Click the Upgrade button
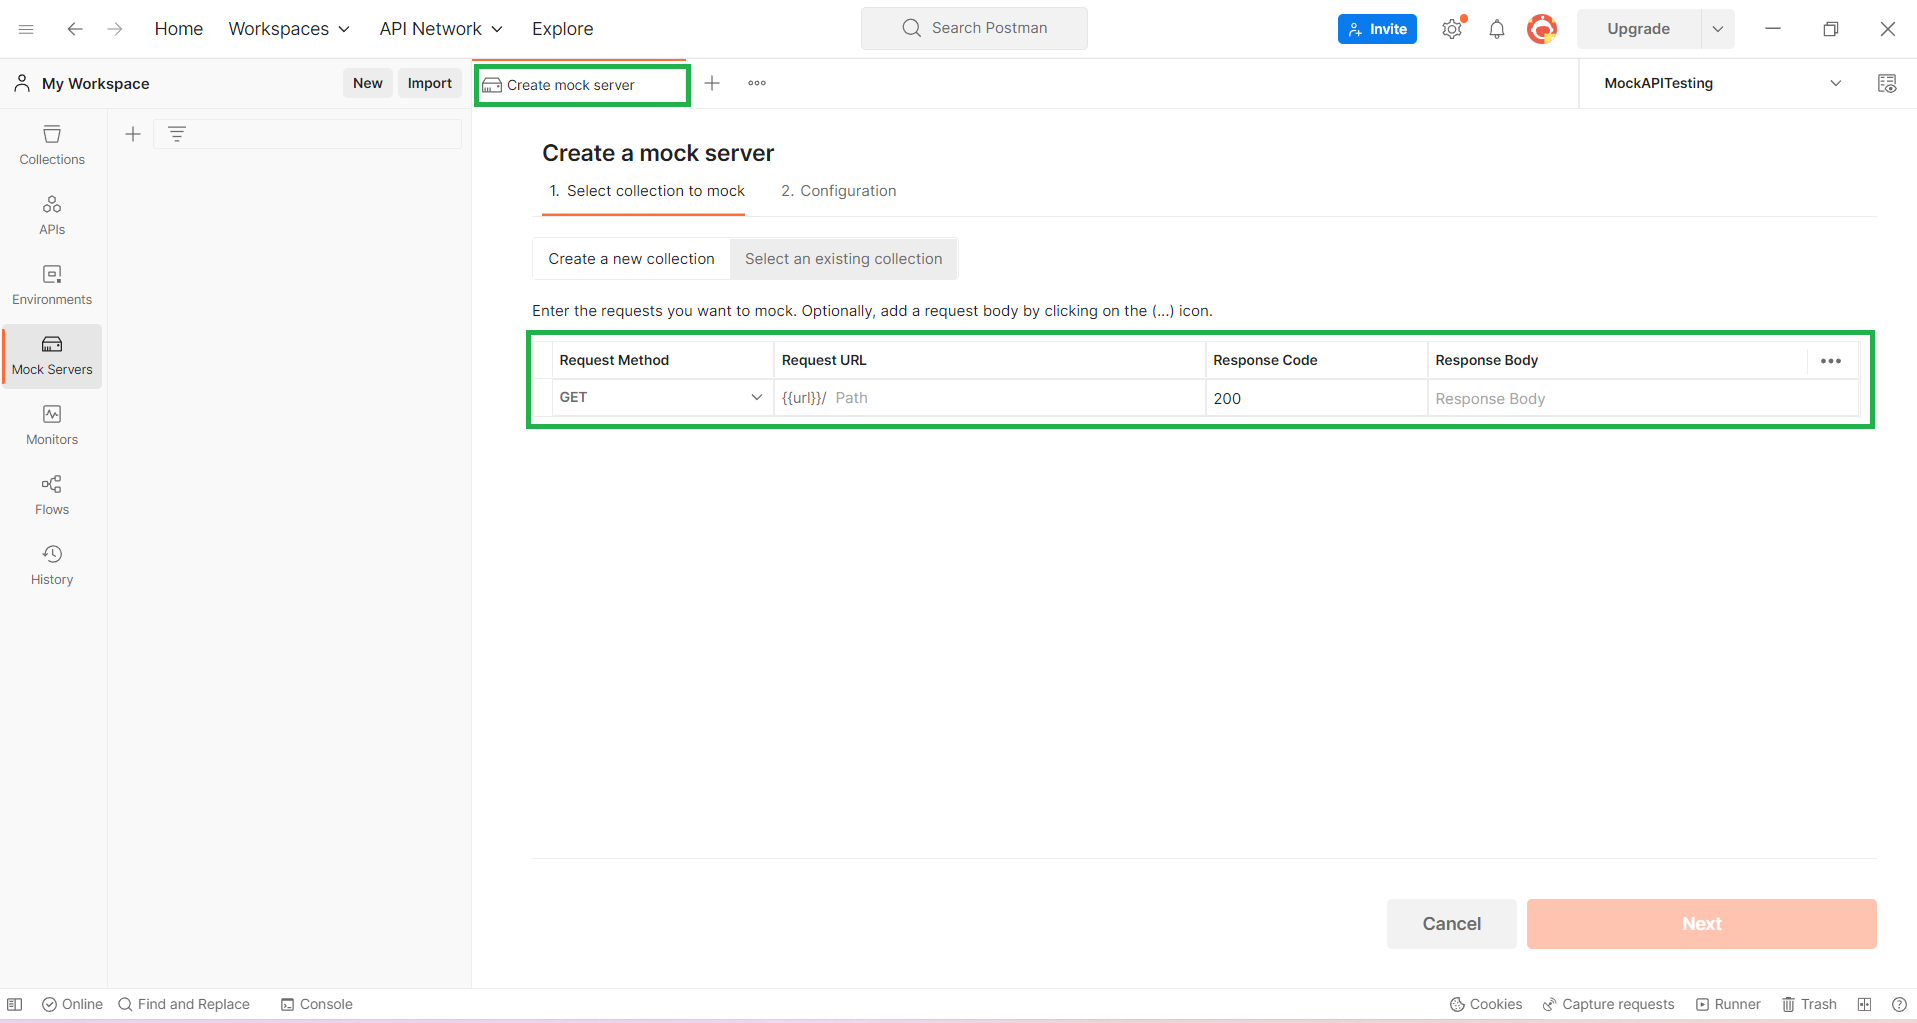Image resolution: width=1917 pixels, height=1023 pixels. tap(1638, 29)
